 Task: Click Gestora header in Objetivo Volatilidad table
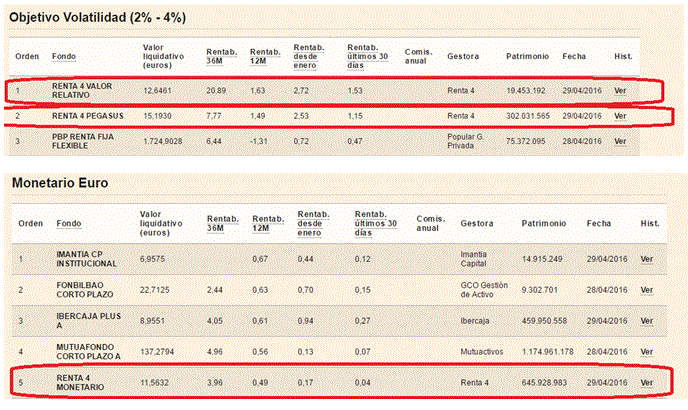463,57
